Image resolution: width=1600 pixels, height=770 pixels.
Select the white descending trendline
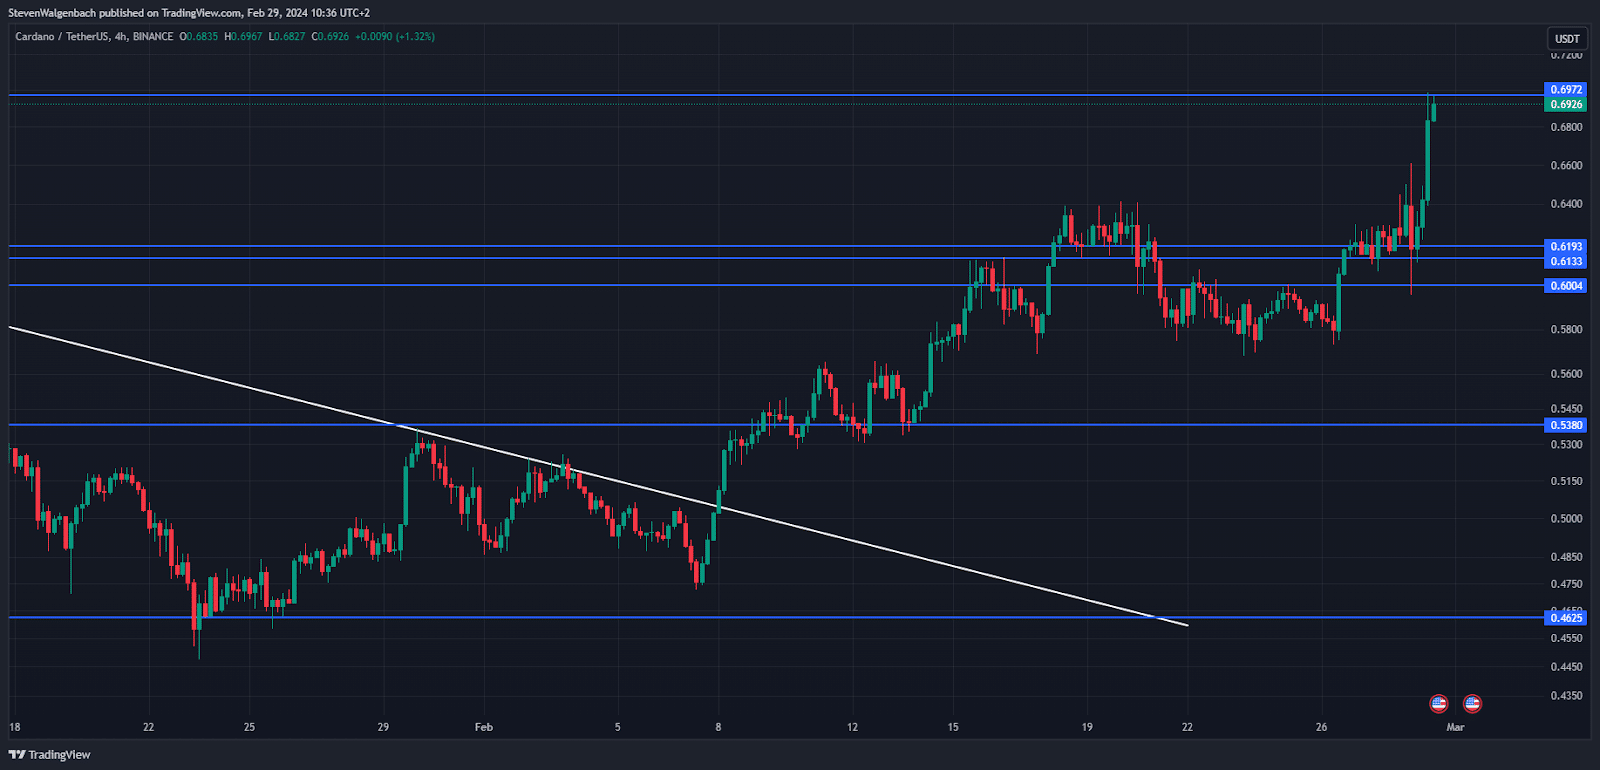(598, 476)
